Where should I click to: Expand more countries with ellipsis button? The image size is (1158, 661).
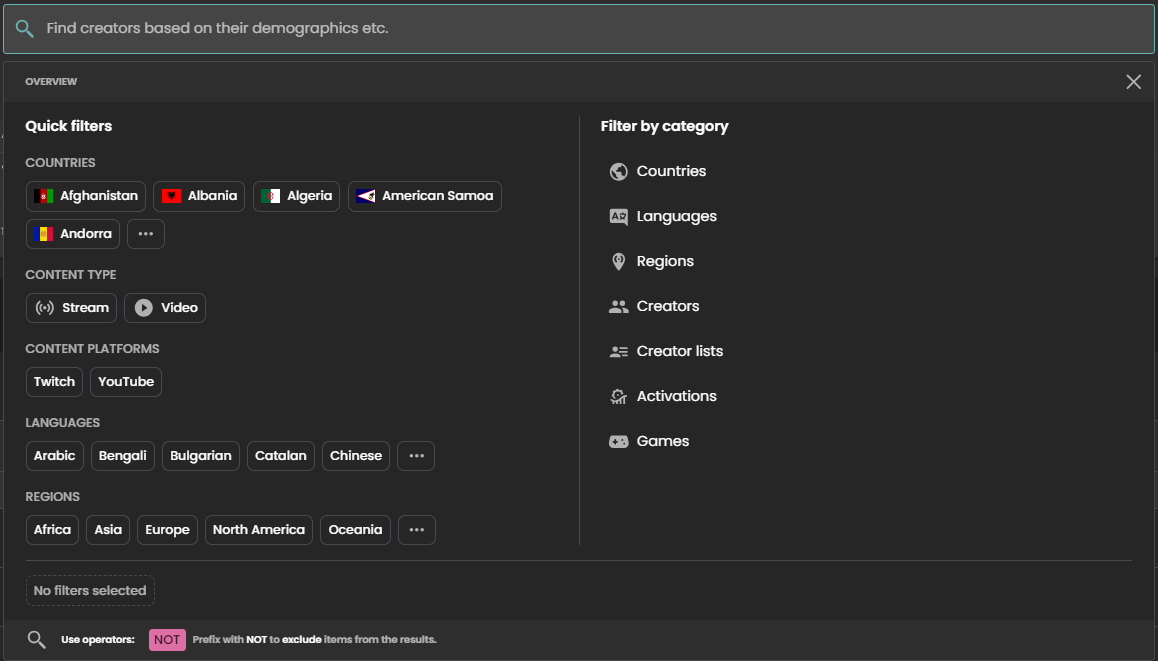pyautogui.click(x=146, y=234)
